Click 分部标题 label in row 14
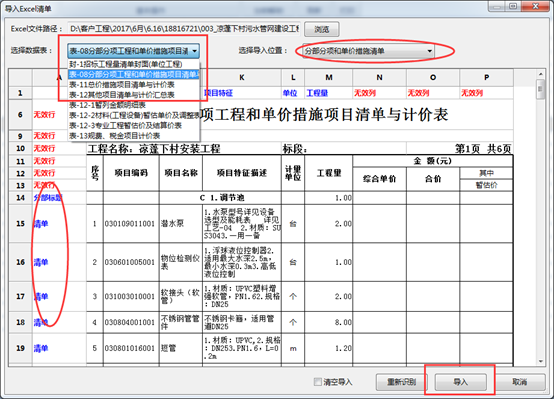 pyautogui.click(x=48, y=198)
